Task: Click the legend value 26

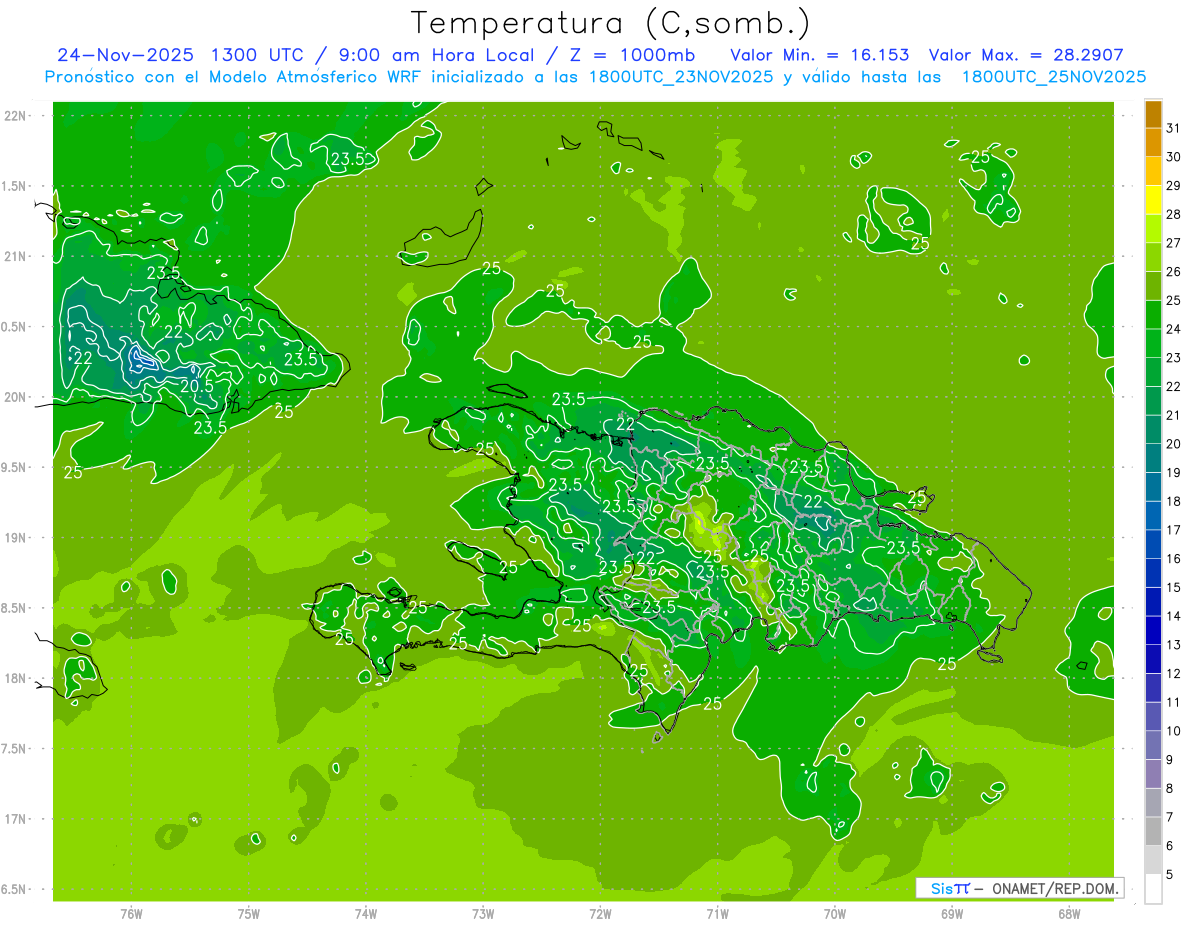Action: 1174,271
